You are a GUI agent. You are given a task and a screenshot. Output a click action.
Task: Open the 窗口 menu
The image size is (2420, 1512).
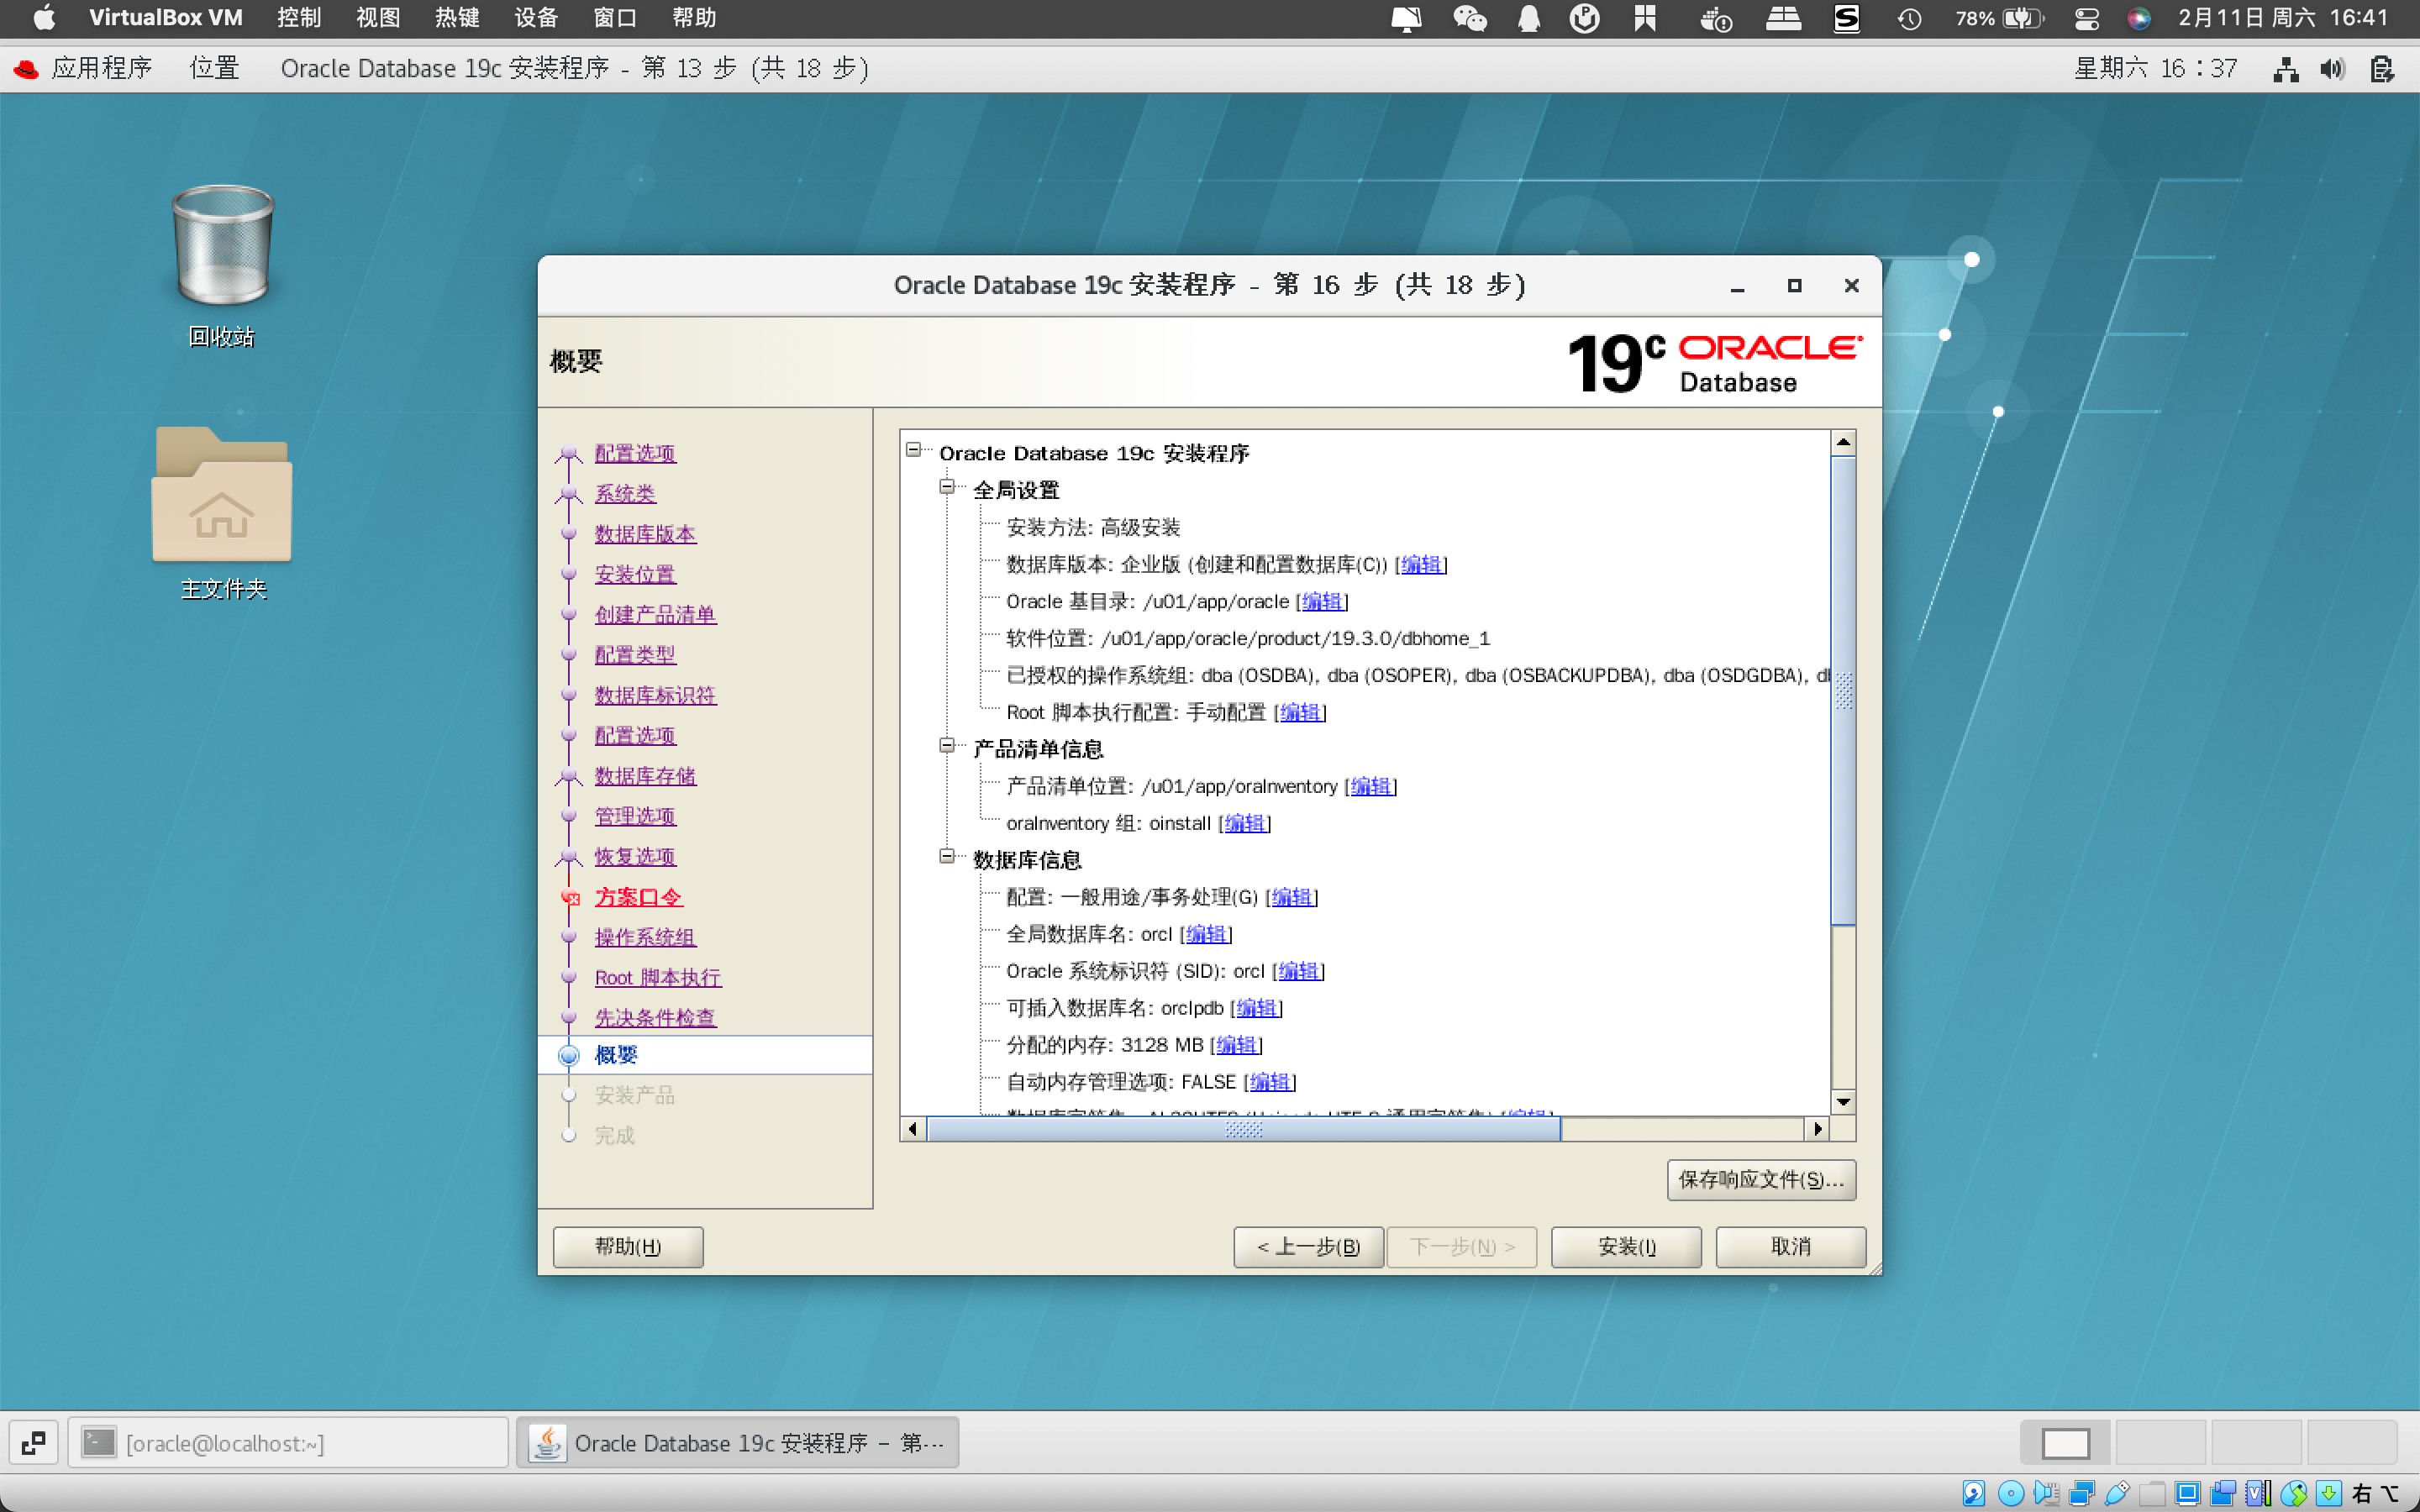[x=615, y=18]
